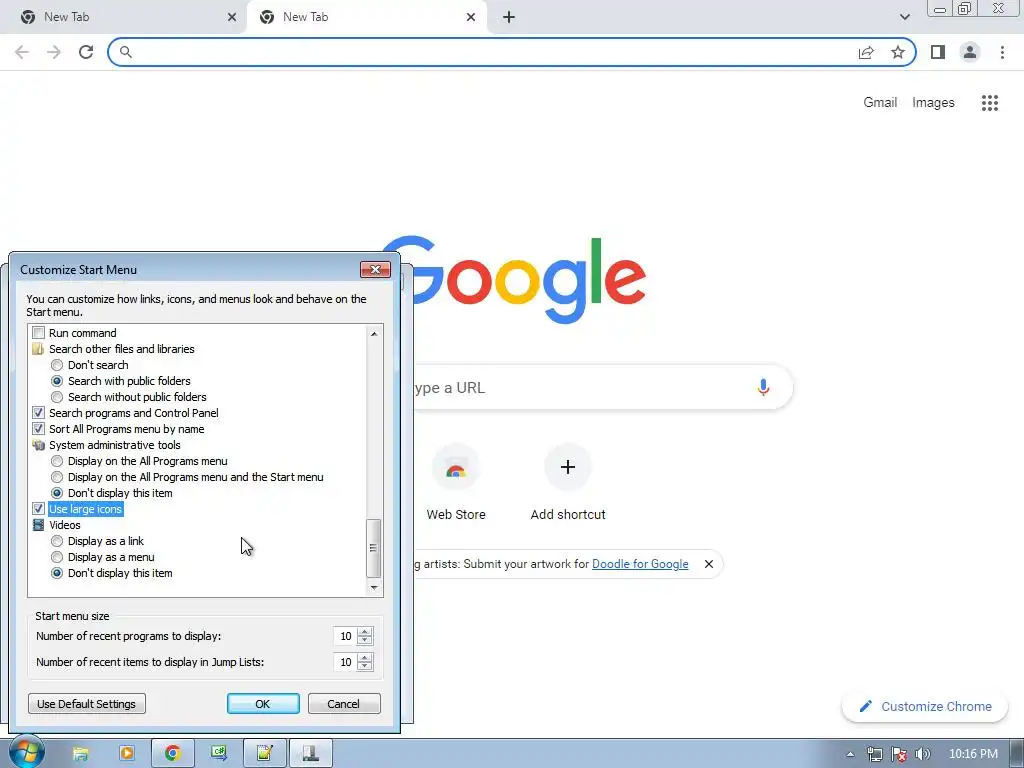Switch to the first New Tab

click(x=123, y=17)
